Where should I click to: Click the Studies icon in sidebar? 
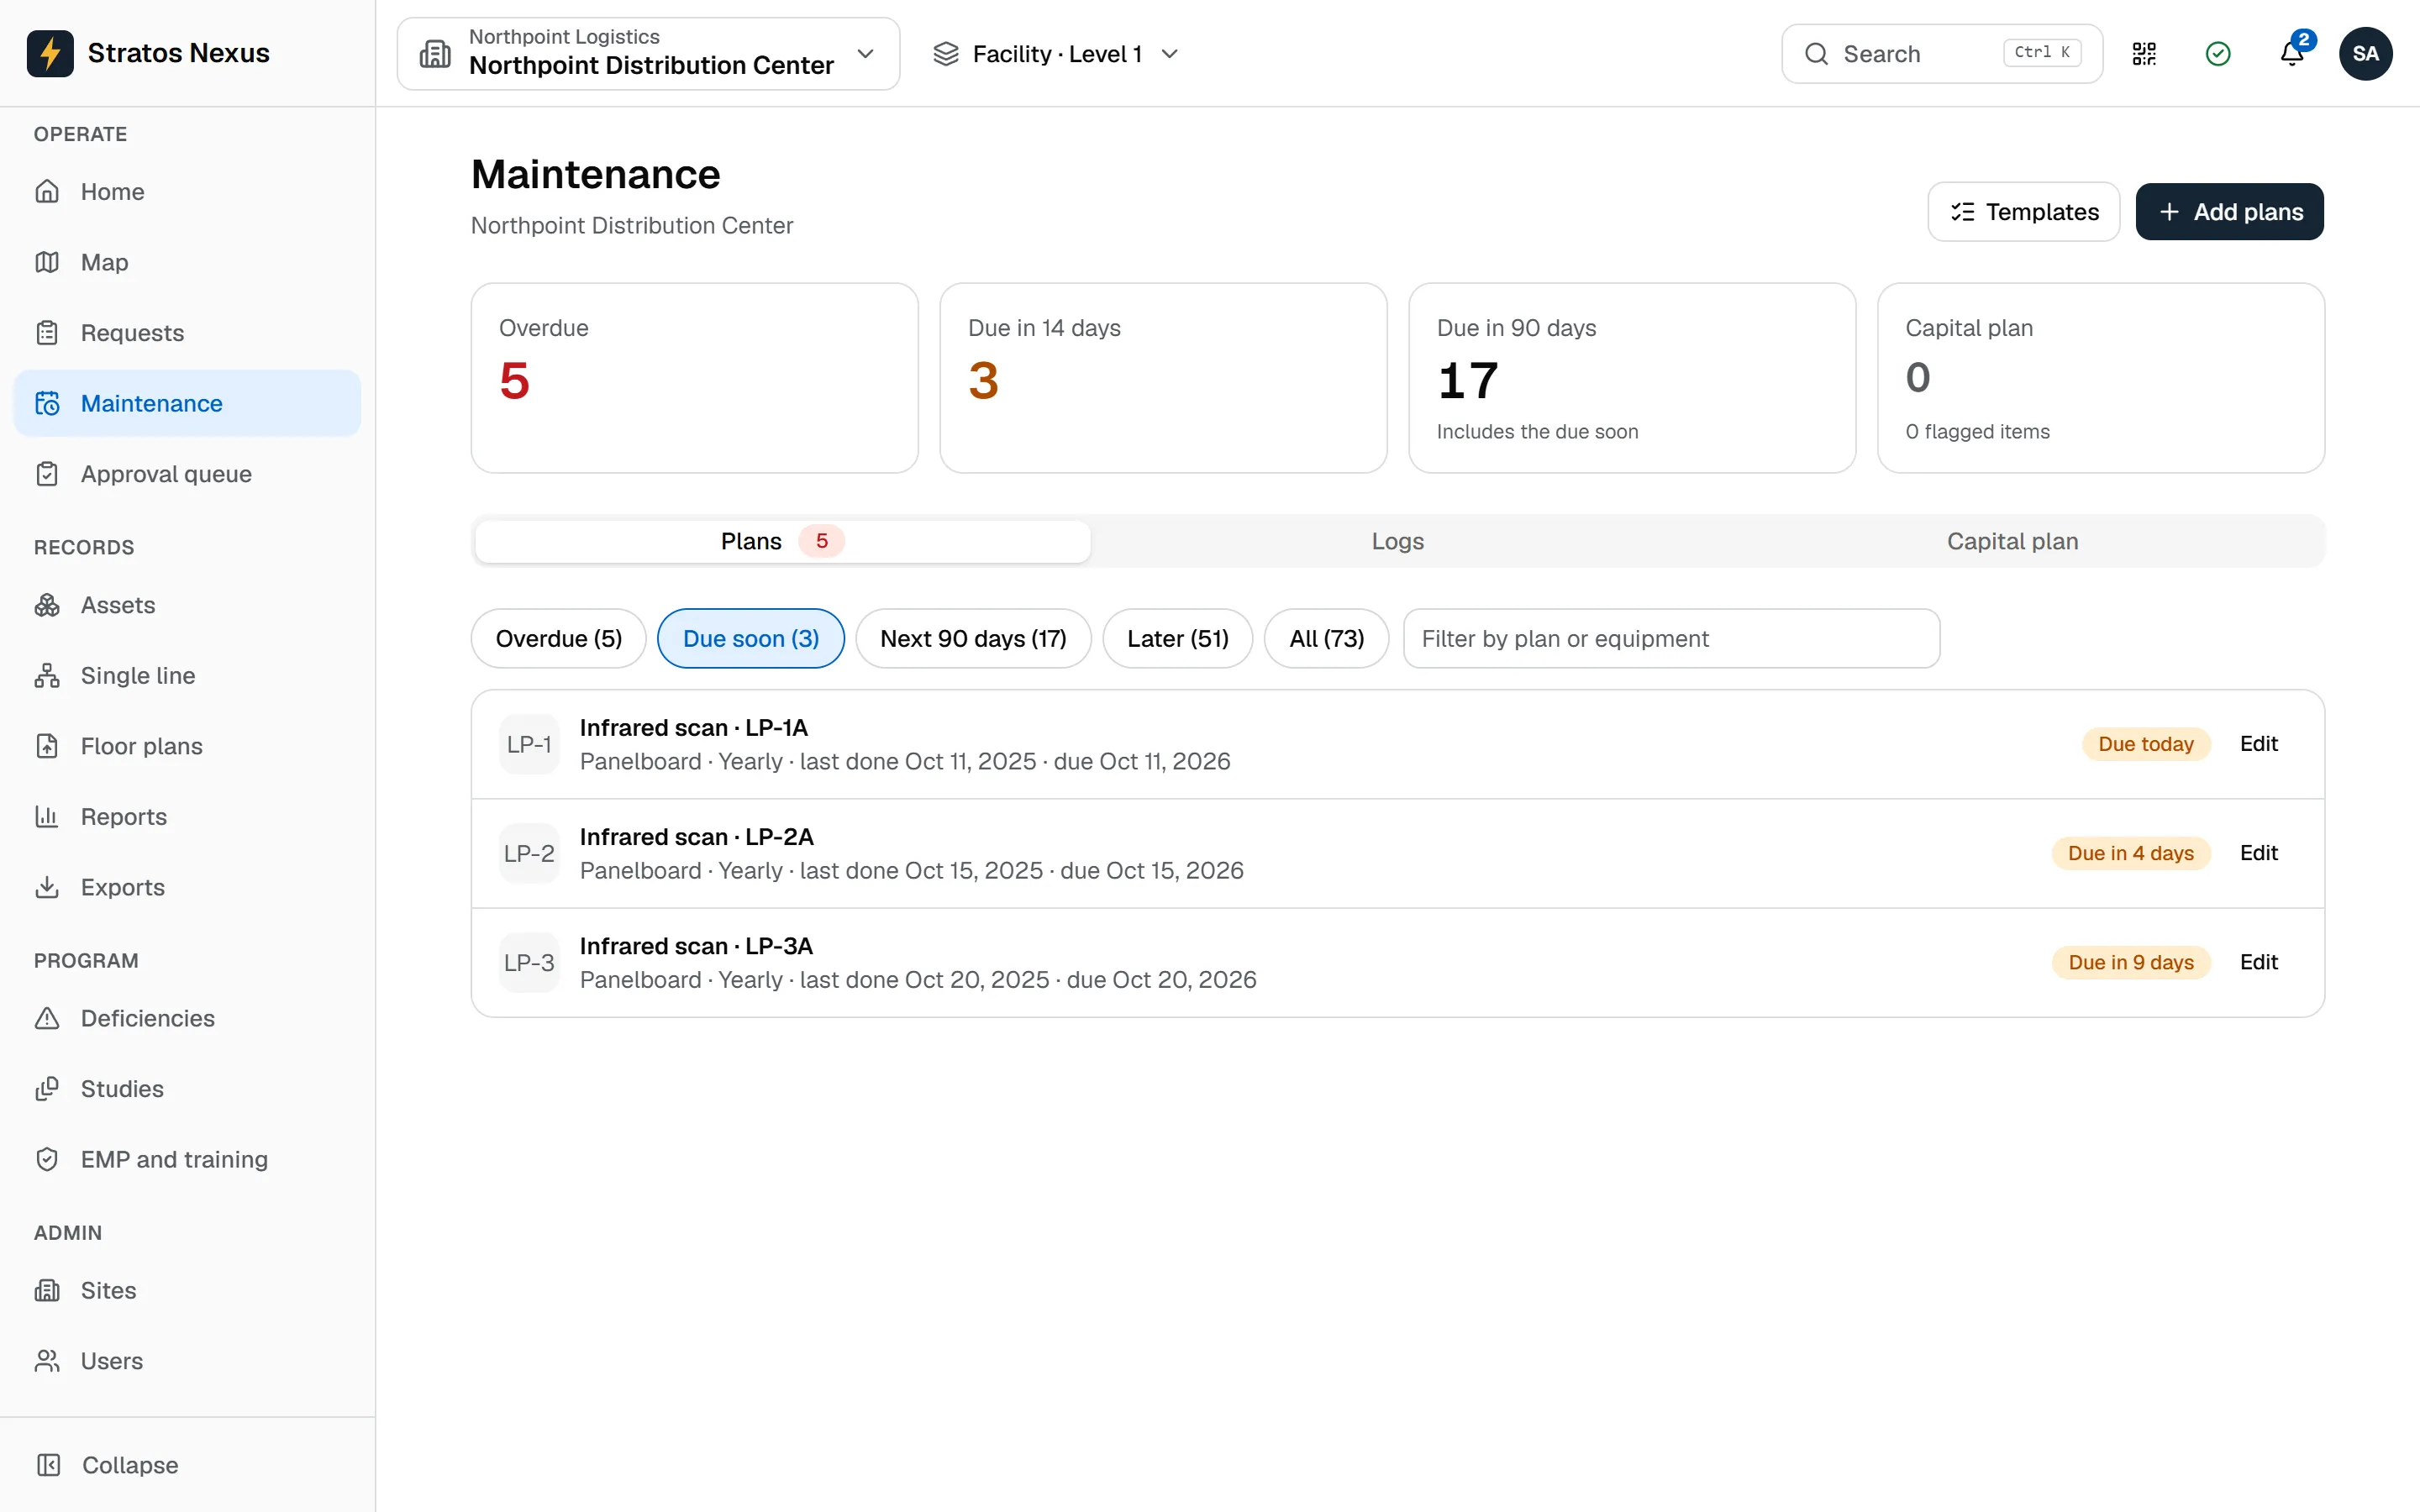click(x=47, y=1089)
